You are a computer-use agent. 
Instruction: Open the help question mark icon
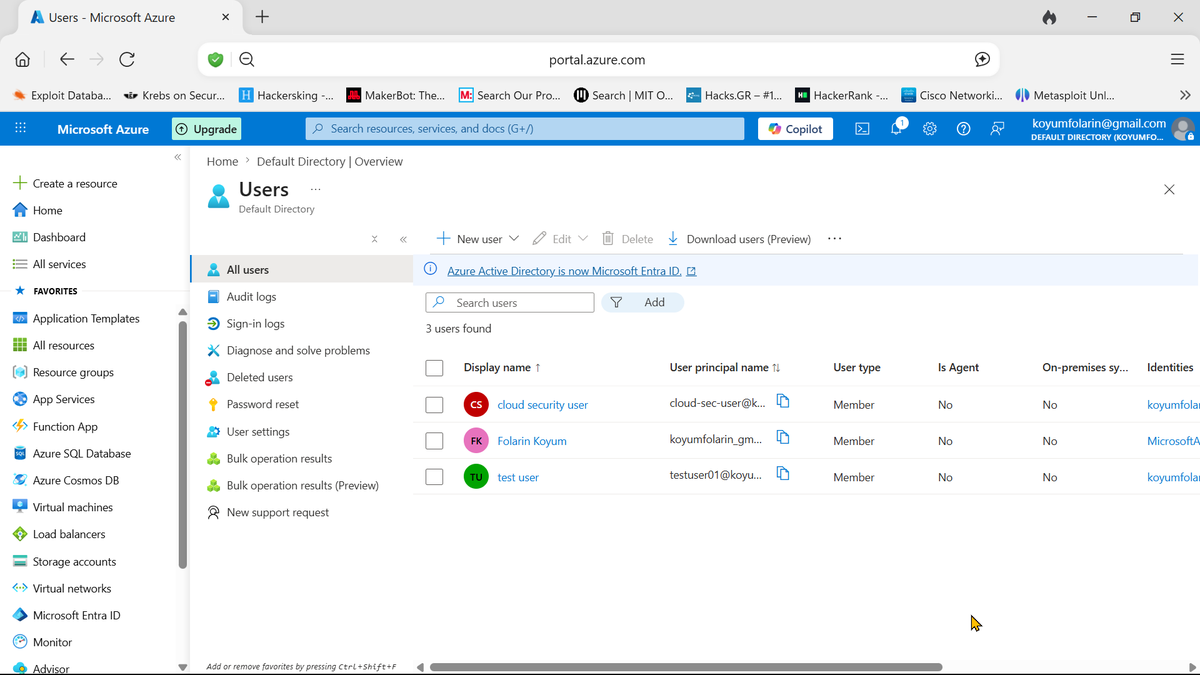point(964,128)
